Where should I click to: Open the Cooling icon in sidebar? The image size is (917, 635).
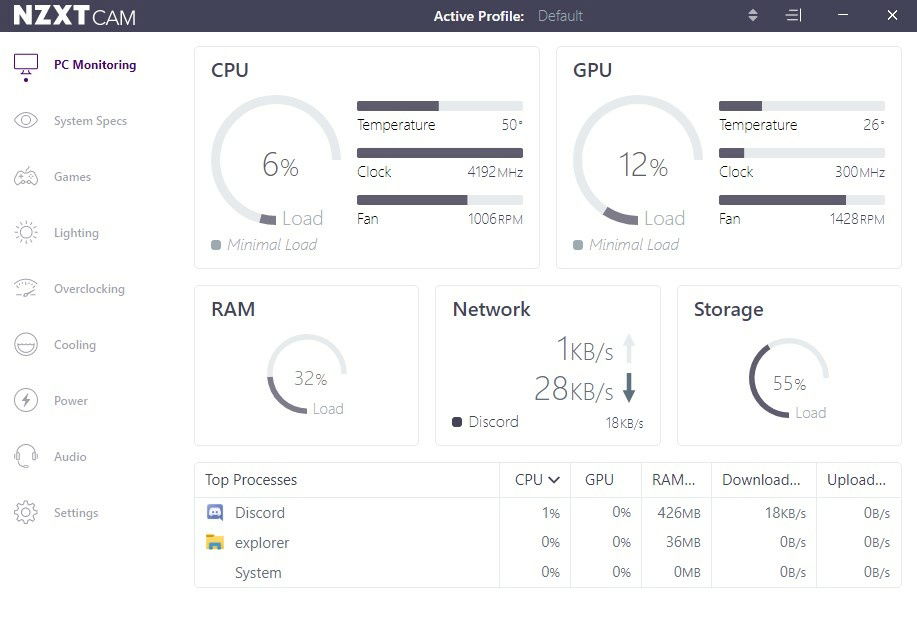click(26, 345)
